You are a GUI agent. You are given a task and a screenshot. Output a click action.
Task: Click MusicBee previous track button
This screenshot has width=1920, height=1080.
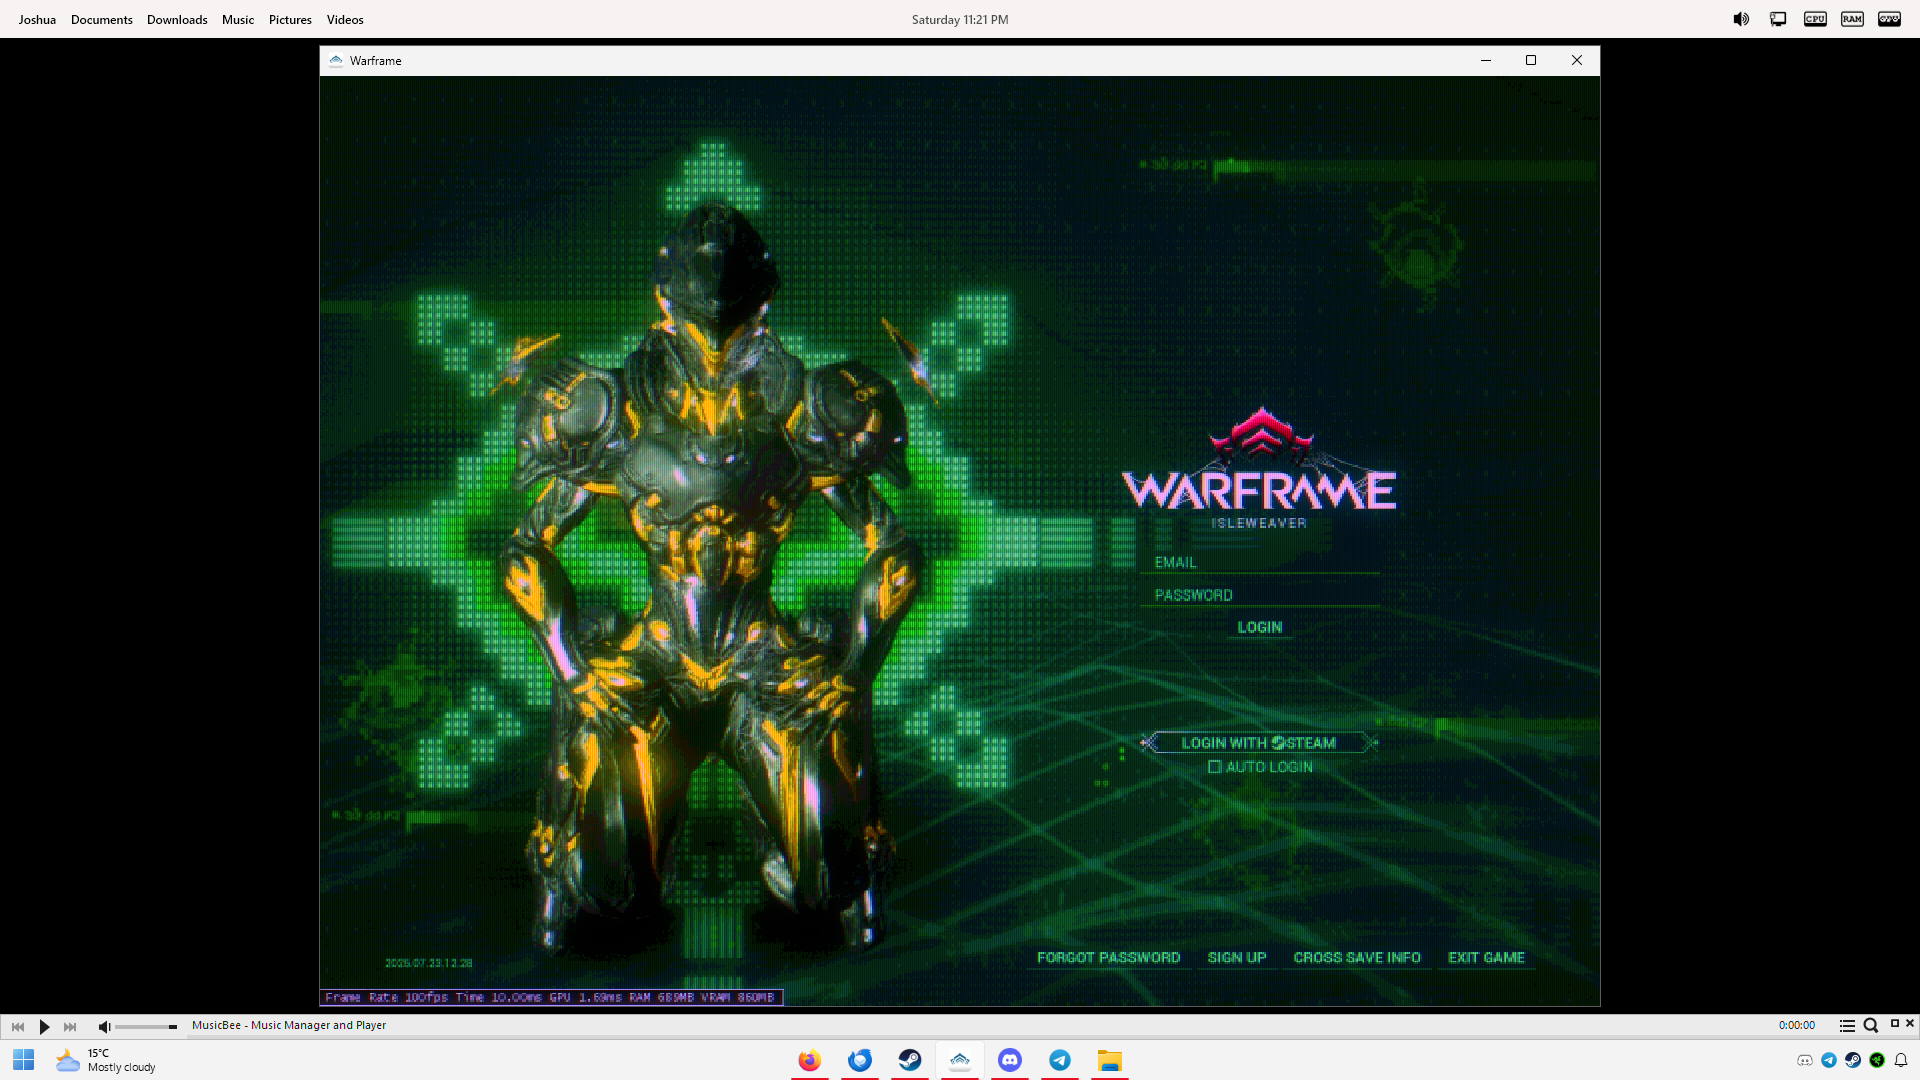pyautogui.click(x=18, y=1026)
